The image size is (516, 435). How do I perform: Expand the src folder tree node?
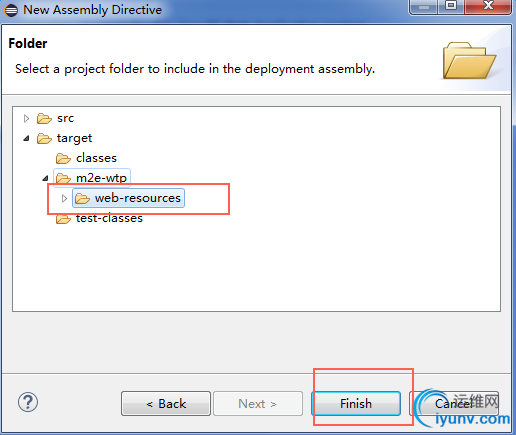26,118
